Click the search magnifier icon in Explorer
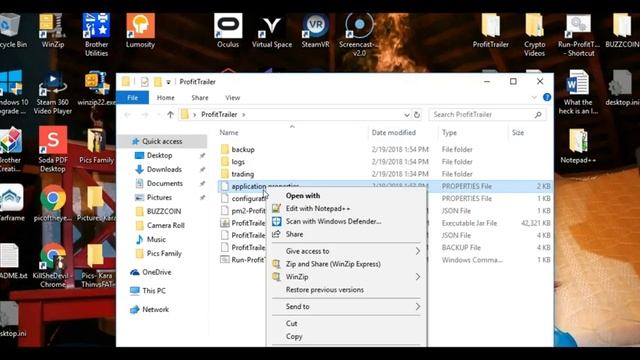The image size is (640, 360). point(538,115)
